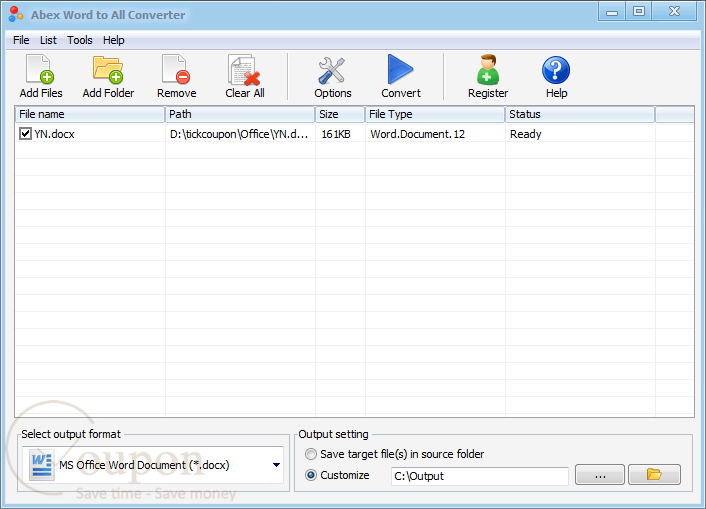Screen dimensions: 706x509
Task: Select Save target file(s) in source folder
Action: click(x=311, y=454)
